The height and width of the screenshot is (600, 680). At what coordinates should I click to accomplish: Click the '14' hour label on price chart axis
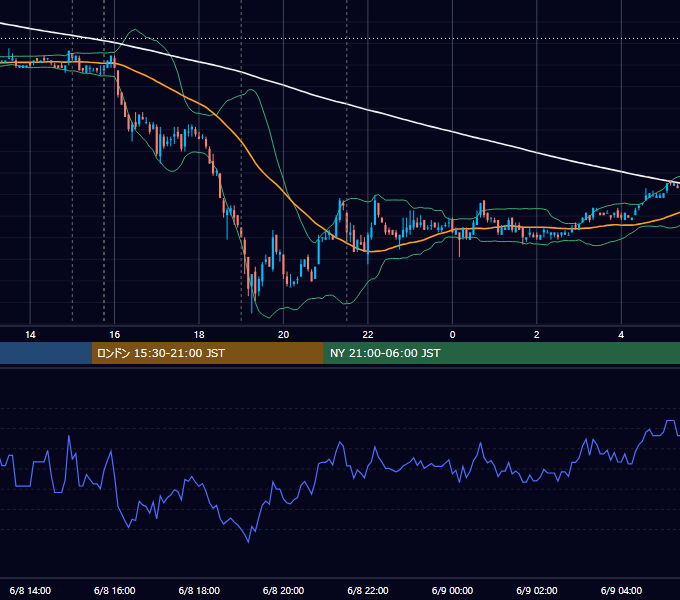click(x=30, y=335)
